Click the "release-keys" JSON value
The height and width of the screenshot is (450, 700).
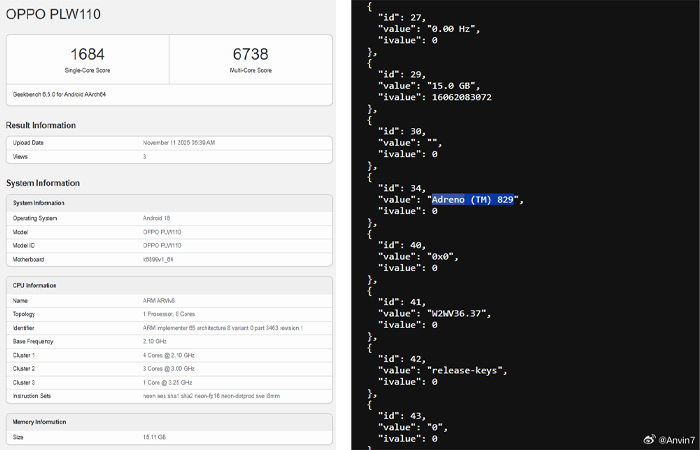click(467, 370)
